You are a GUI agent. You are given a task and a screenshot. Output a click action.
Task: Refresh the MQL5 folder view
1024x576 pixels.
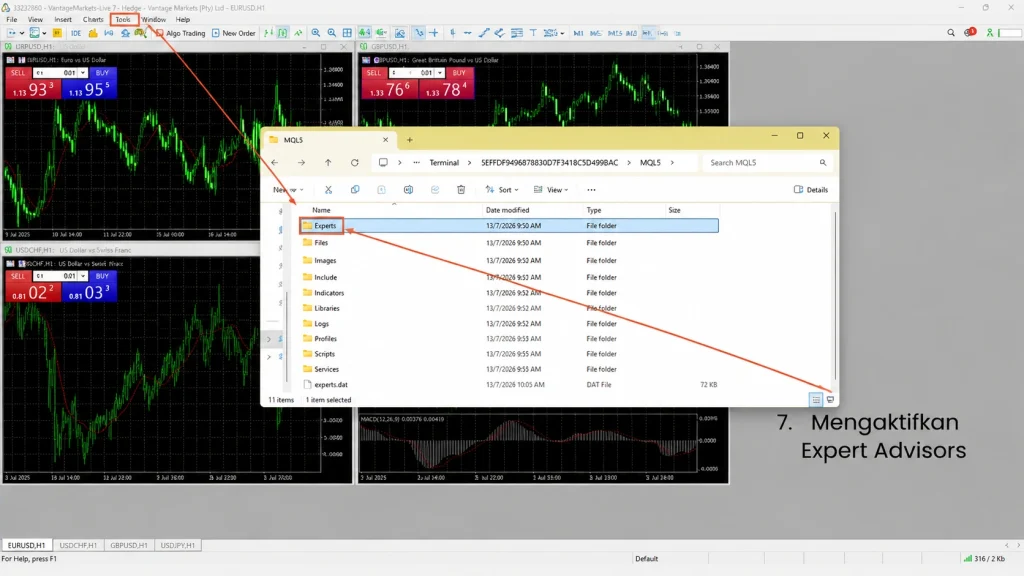(x=355, y=163)
